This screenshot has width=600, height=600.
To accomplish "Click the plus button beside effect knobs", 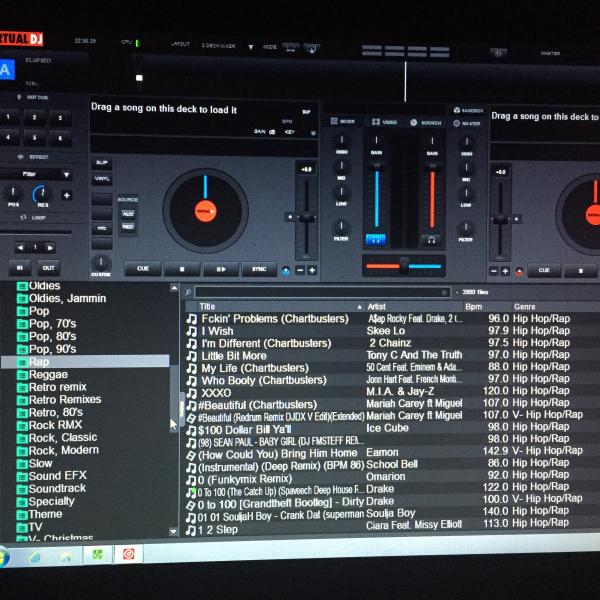I will [67, 196].
